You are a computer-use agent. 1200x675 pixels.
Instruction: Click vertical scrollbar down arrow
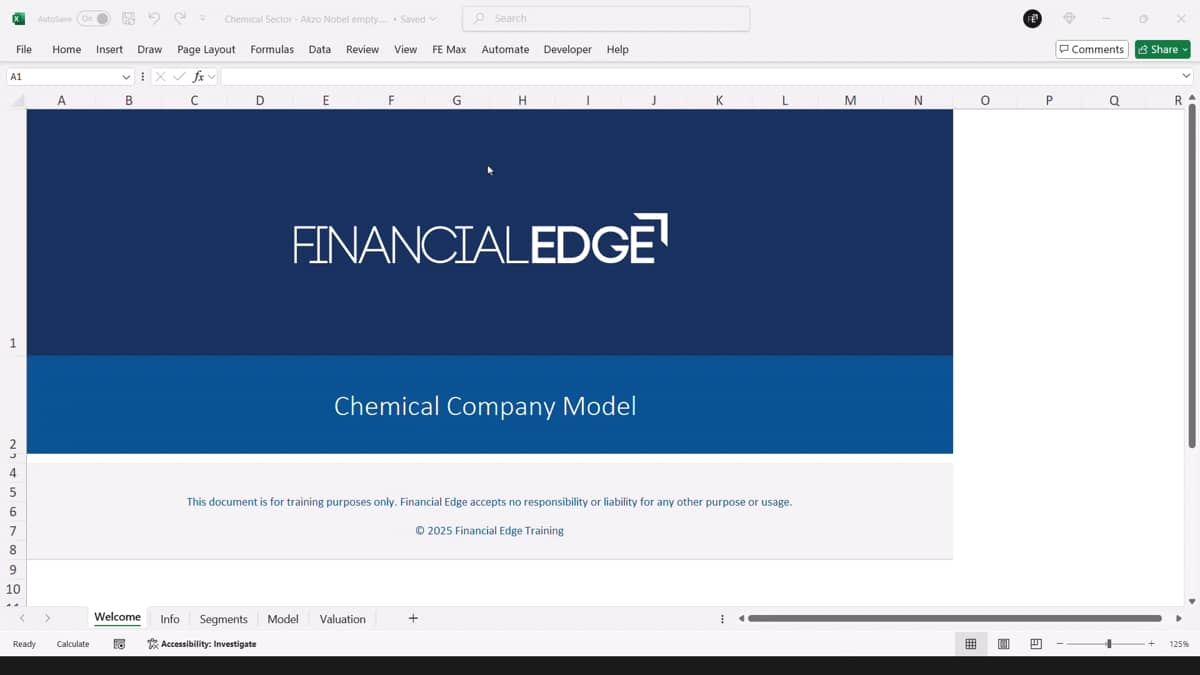[x=1191, y=602]
